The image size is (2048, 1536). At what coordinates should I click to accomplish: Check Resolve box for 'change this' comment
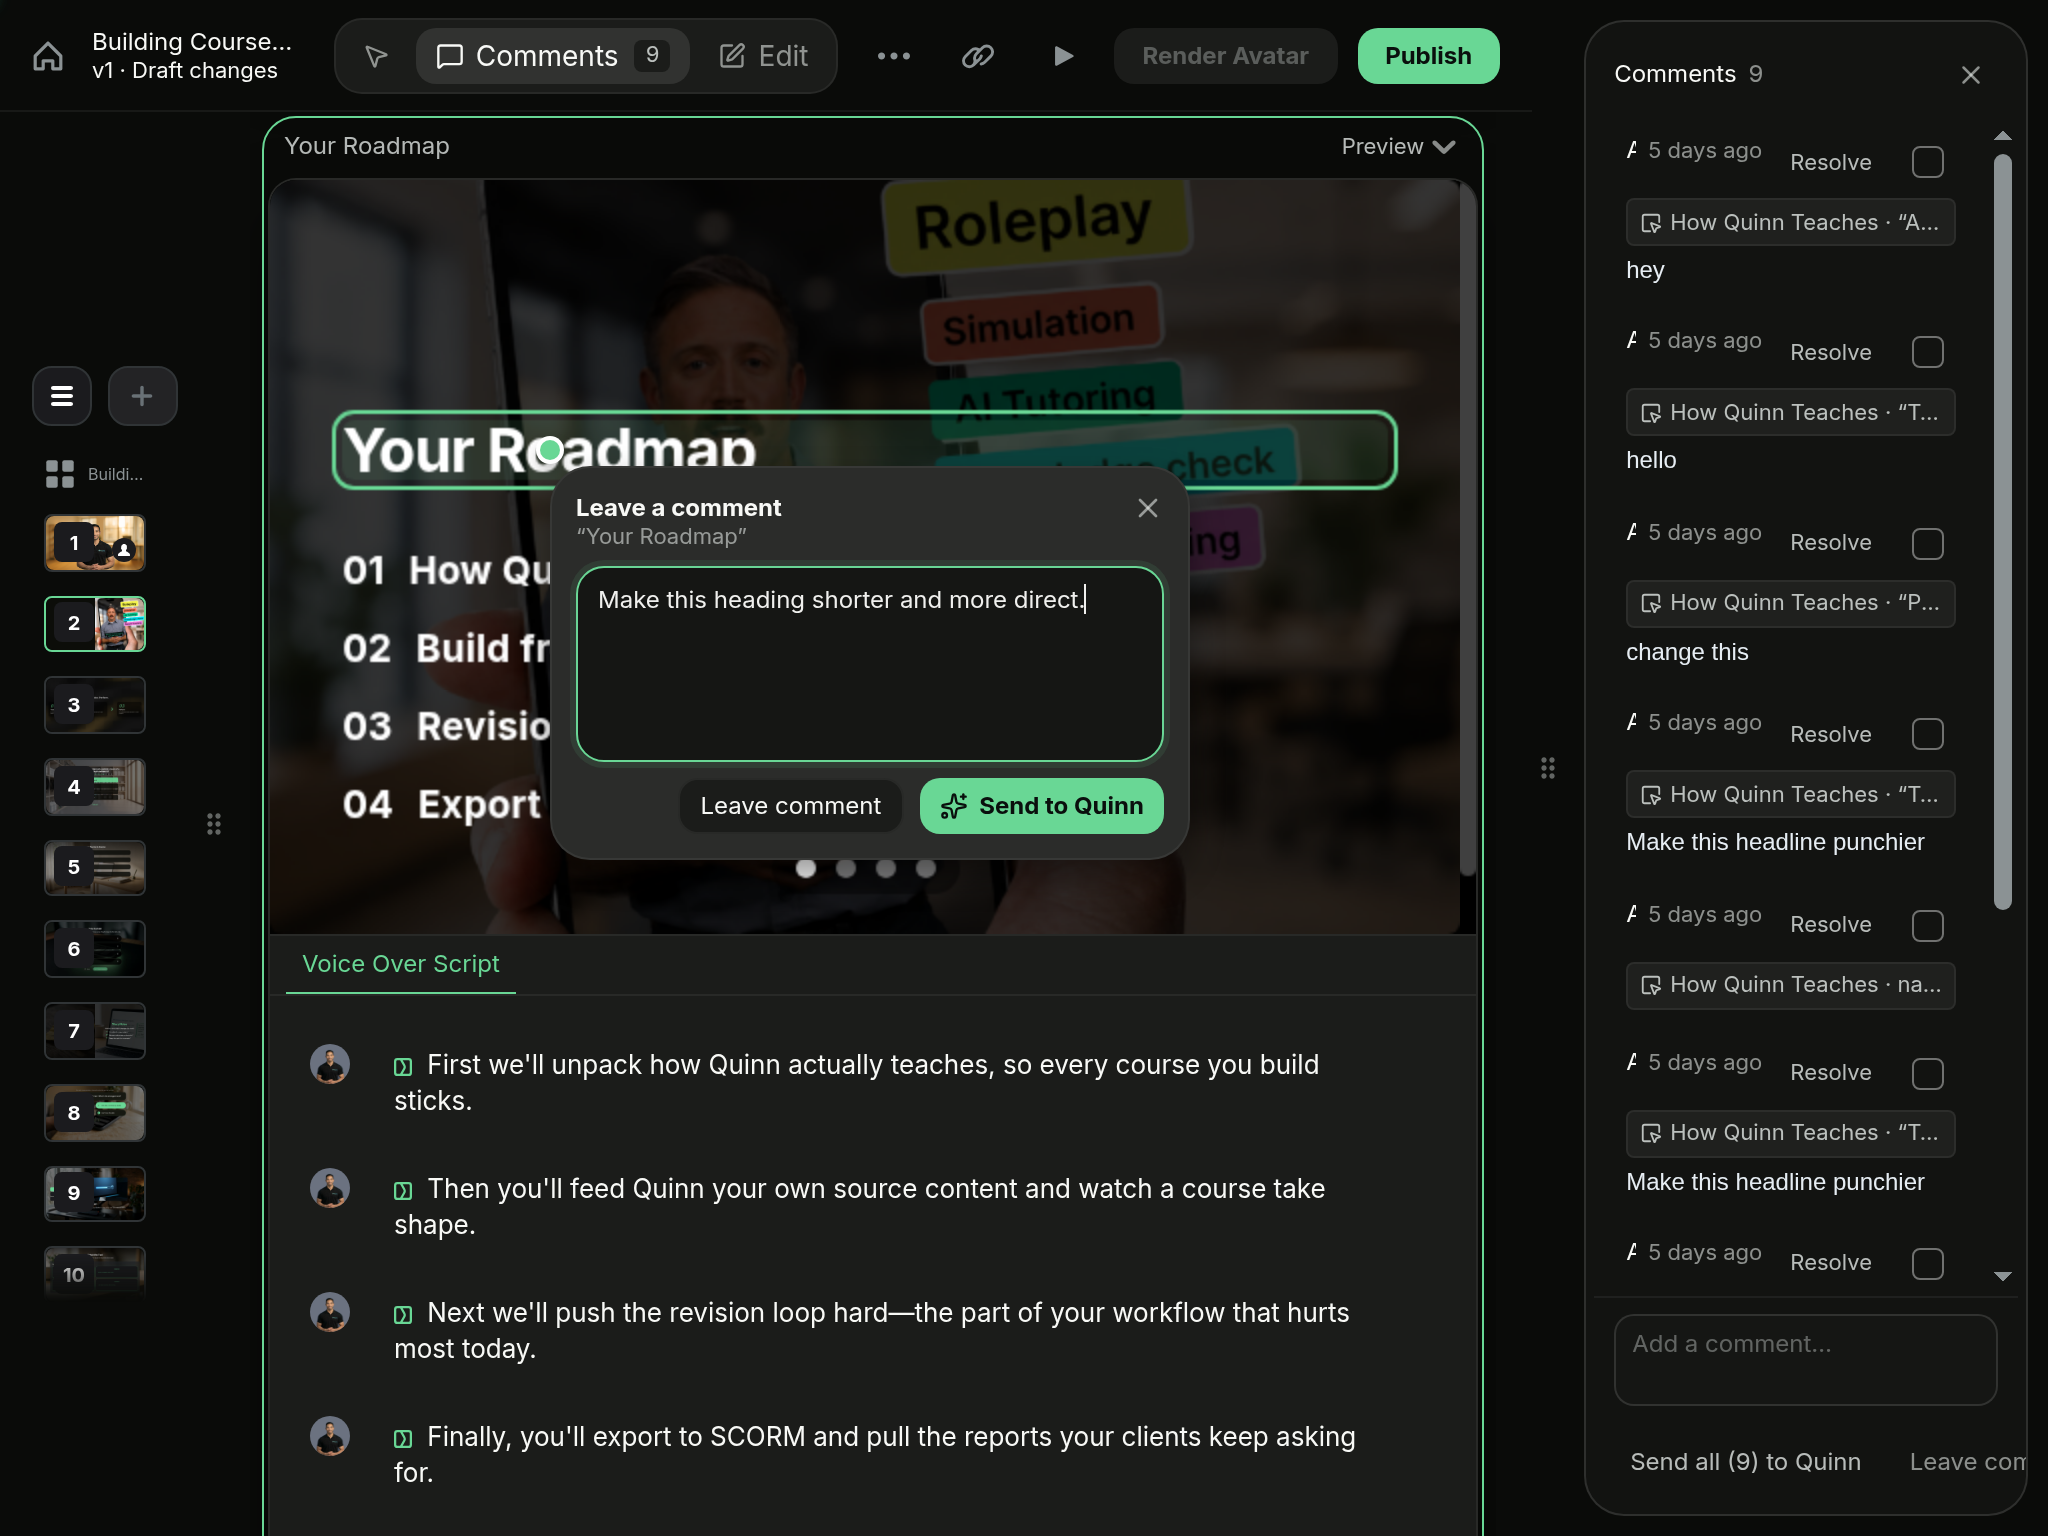[x=1927, y=544]
